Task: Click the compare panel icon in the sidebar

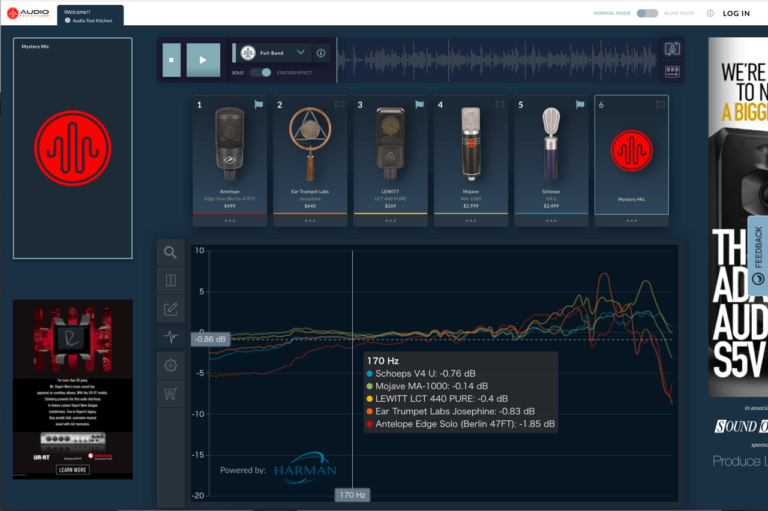Action: [170, 280]
